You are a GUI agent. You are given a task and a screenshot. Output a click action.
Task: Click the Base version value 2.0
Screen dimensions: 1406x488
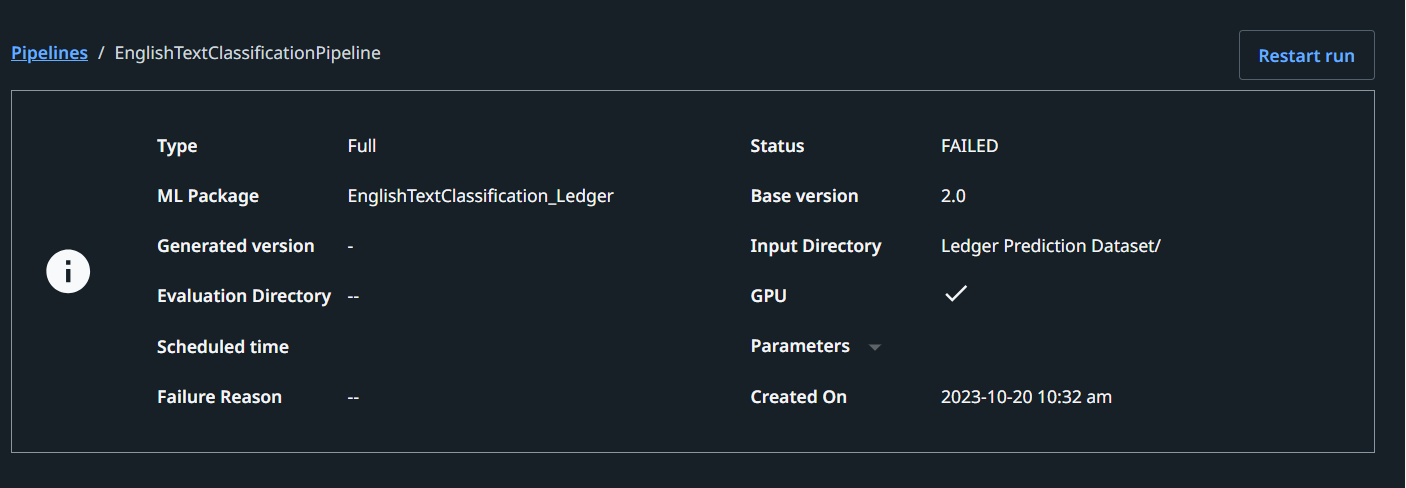pos(953,196)
